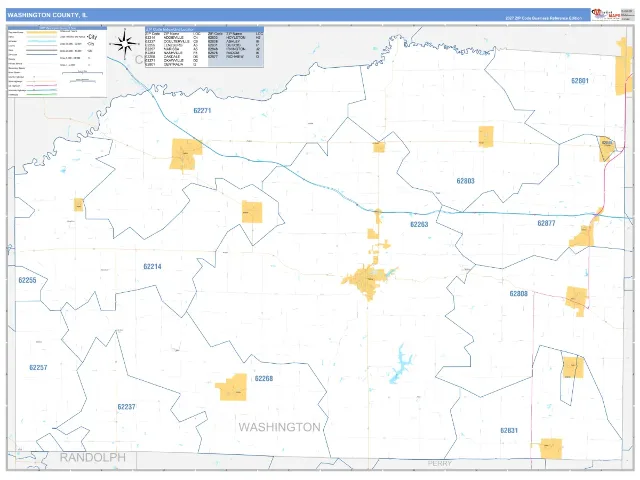This screenshot has height=480, width=640.
Task: Click the PERRY county label
Action: click(x=440, y=464)
